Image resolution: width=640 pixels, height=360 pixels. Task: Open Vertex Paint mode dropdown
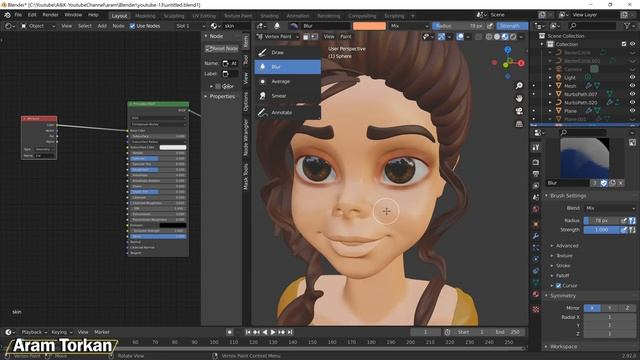[x=278, y=37]
